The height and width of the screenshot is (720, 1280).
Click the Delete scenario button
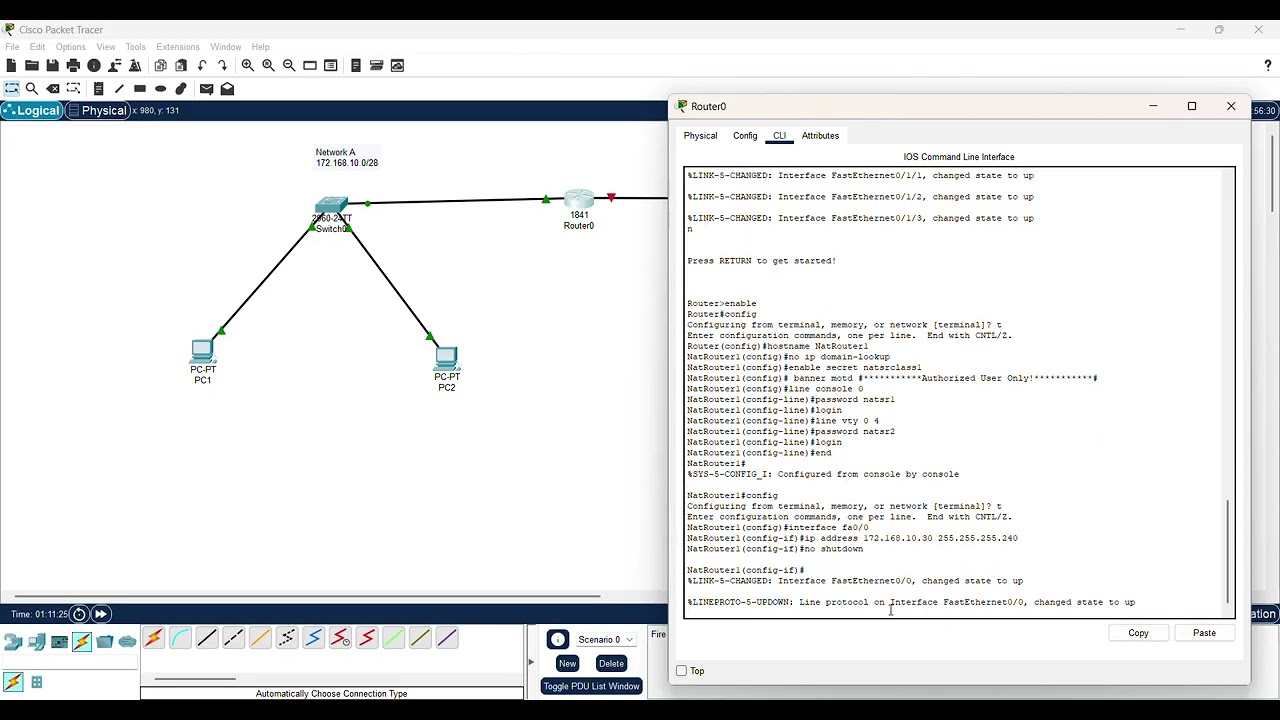[x=611, y=663]
